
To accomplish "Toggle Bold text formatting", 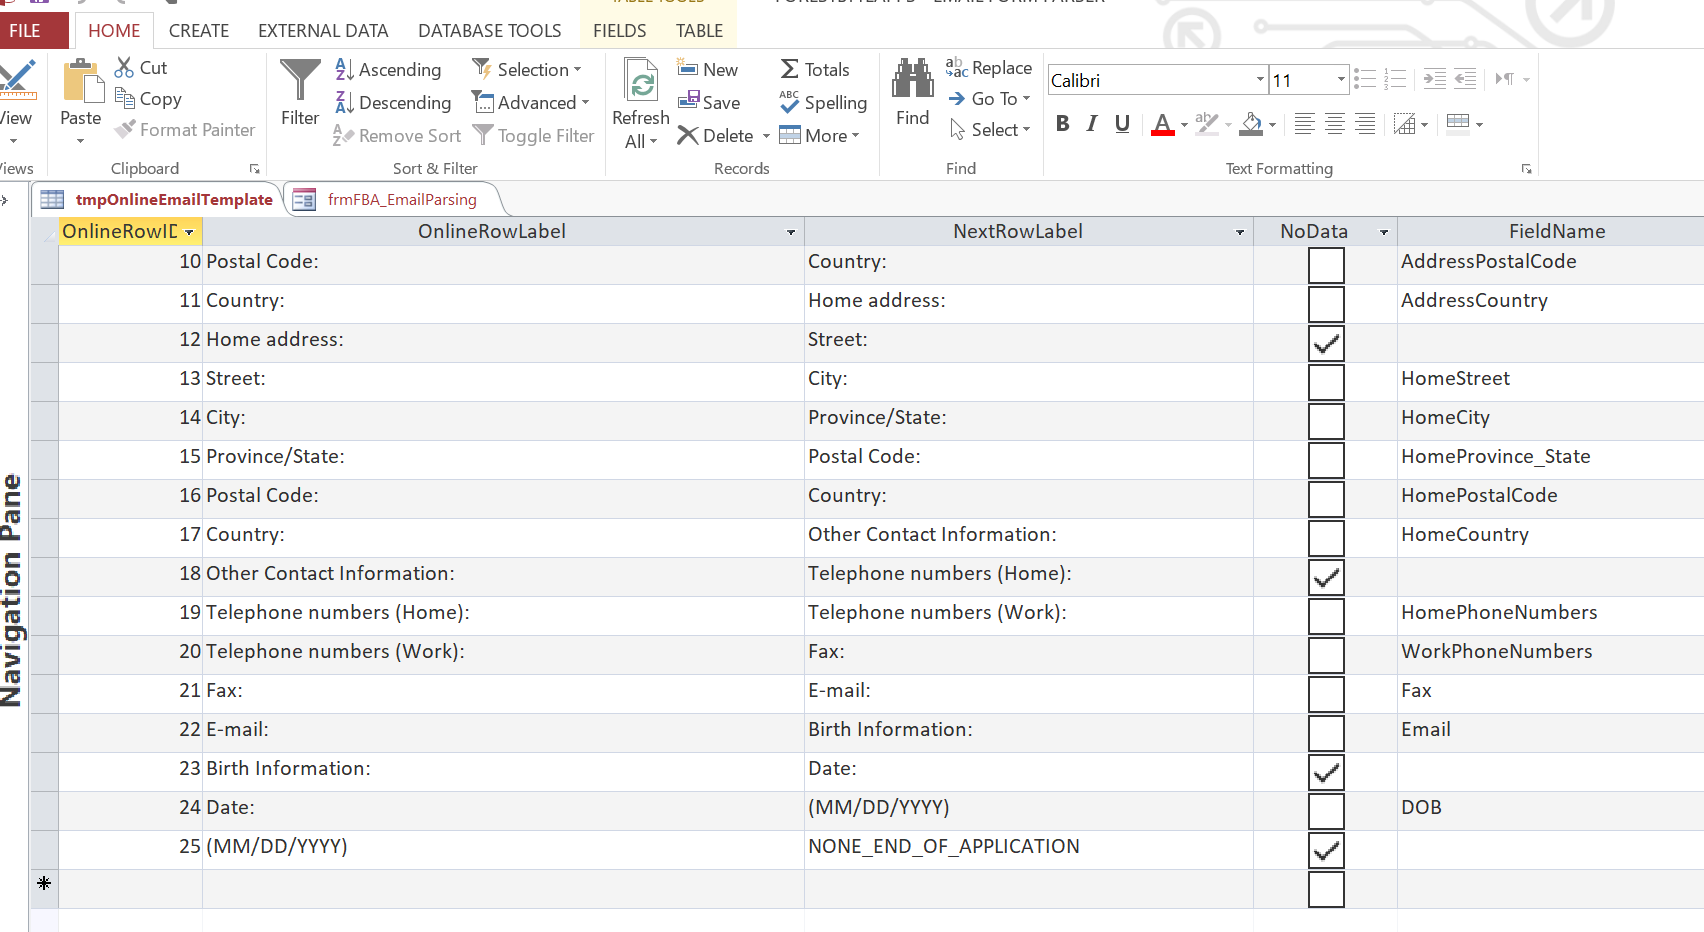I will 1062,124.
